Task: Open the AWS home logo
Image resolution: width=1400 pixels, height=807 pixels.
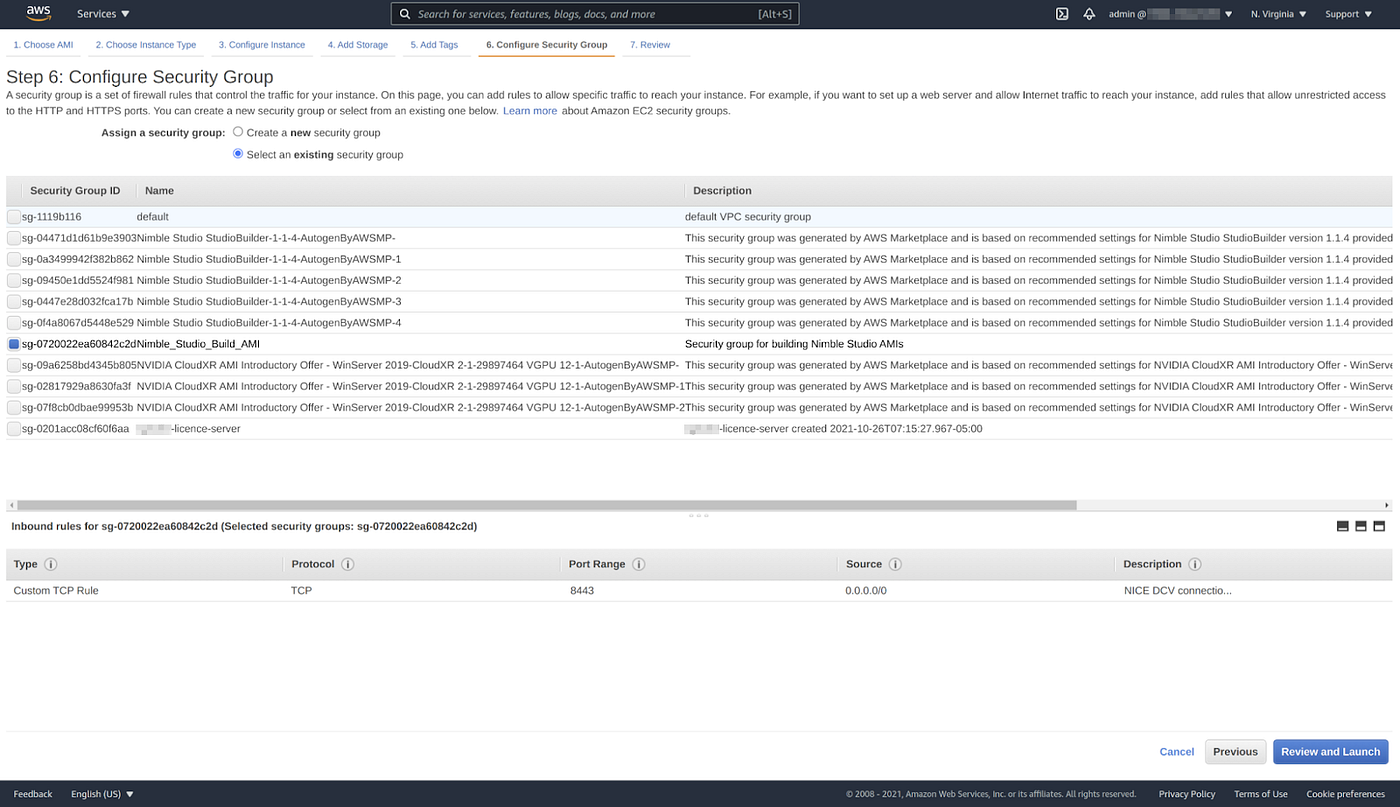Action: click(39, 13)
